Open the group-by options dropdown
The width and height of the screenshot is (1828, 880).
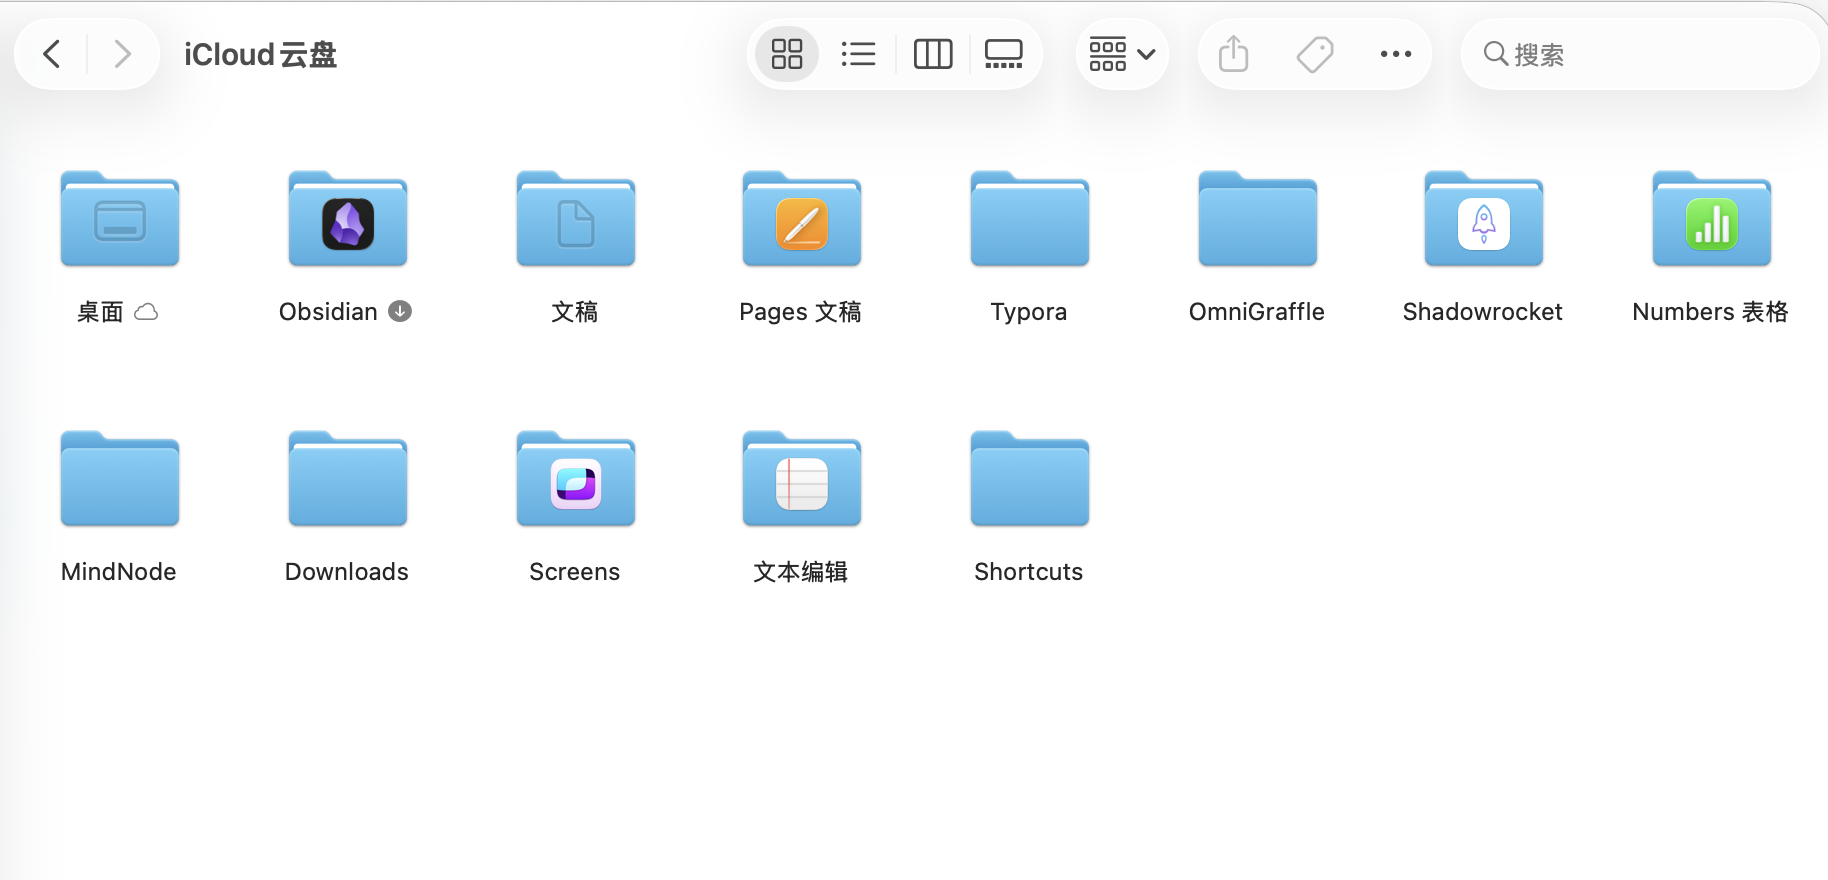point(1122,54)
